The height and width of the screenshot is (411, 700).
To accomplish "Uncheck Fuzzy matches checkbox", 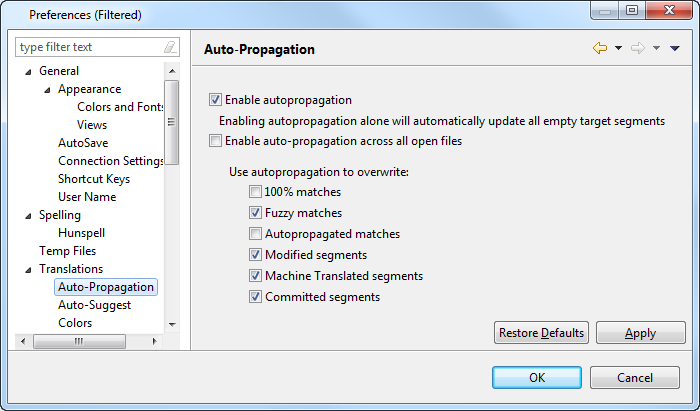I will (255, 213).
